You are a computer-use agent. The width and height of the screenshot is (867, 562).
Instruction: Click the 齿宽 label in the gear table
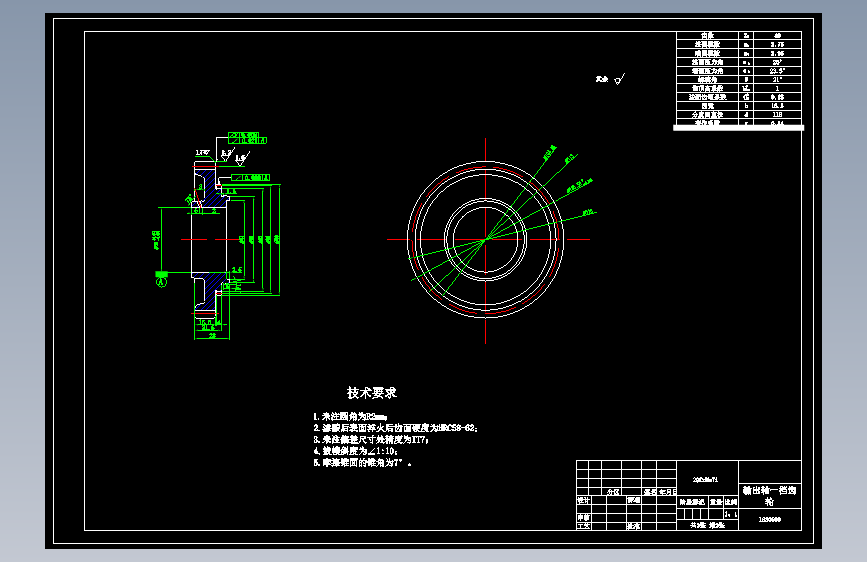coord(708,106)
